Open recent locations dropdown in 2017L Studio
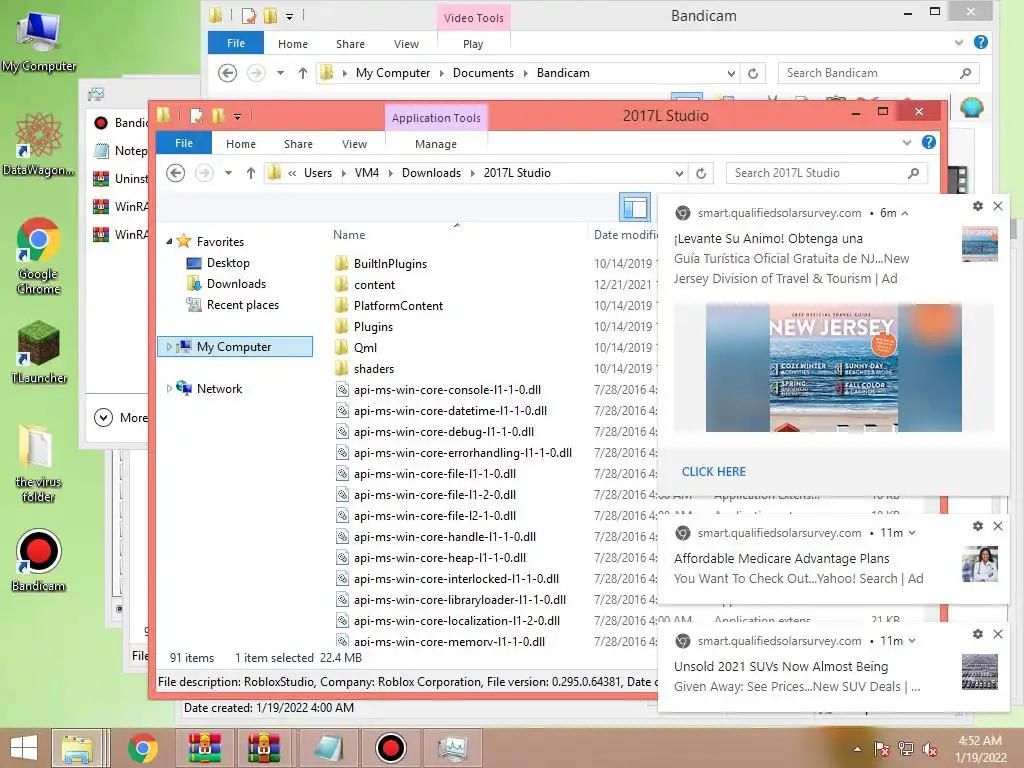The height and width of the screenshot is (768, 1024). (228, 173)
